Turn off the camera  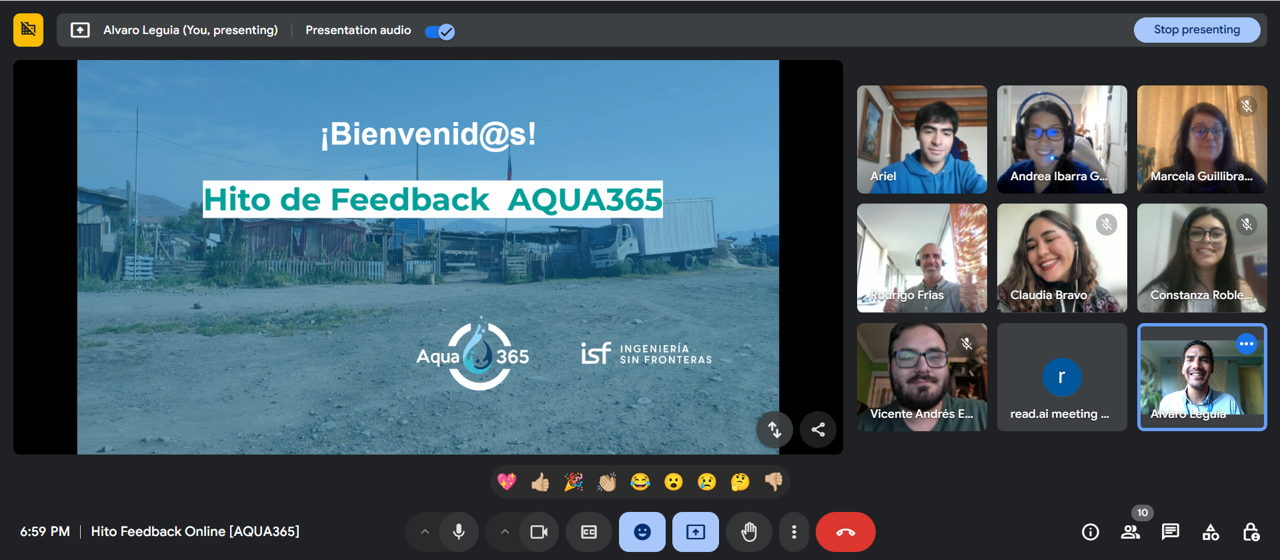click(539, 532)
